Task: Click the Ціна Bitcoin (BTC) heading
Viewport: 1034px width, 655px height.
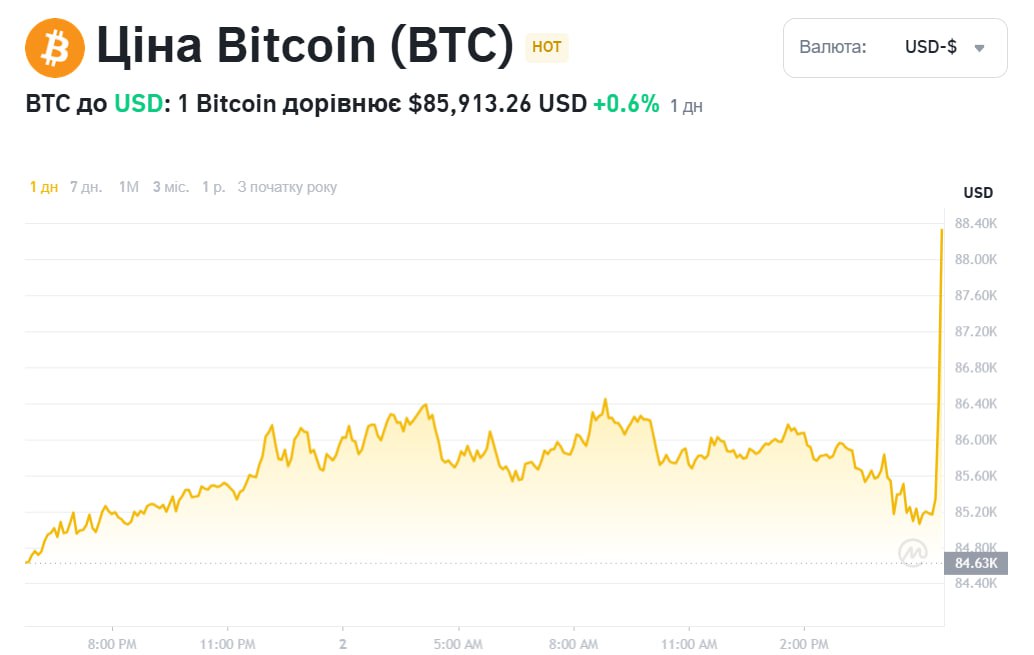Action: (304, 47)
